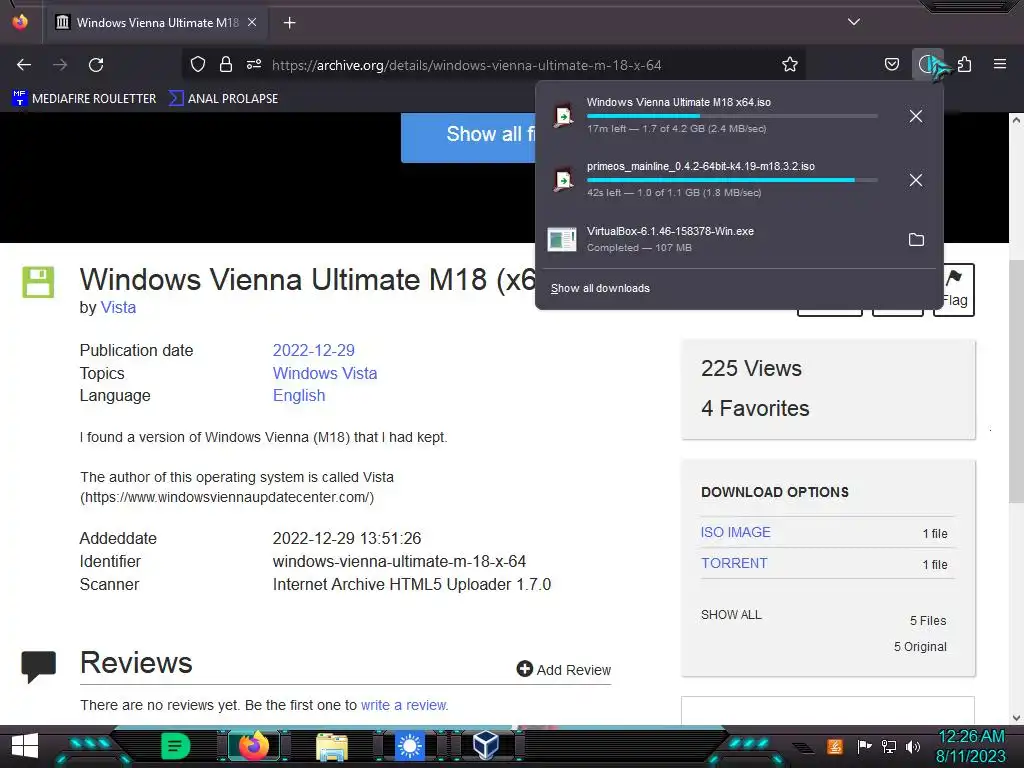The image size is (1024, 768).
Task: Open site permissions icon in address bar
Action: click(254, 64)
